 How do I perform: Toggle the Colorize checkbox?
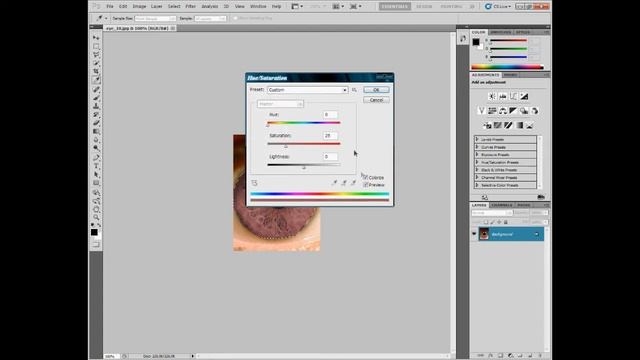(x=366, y=178)
